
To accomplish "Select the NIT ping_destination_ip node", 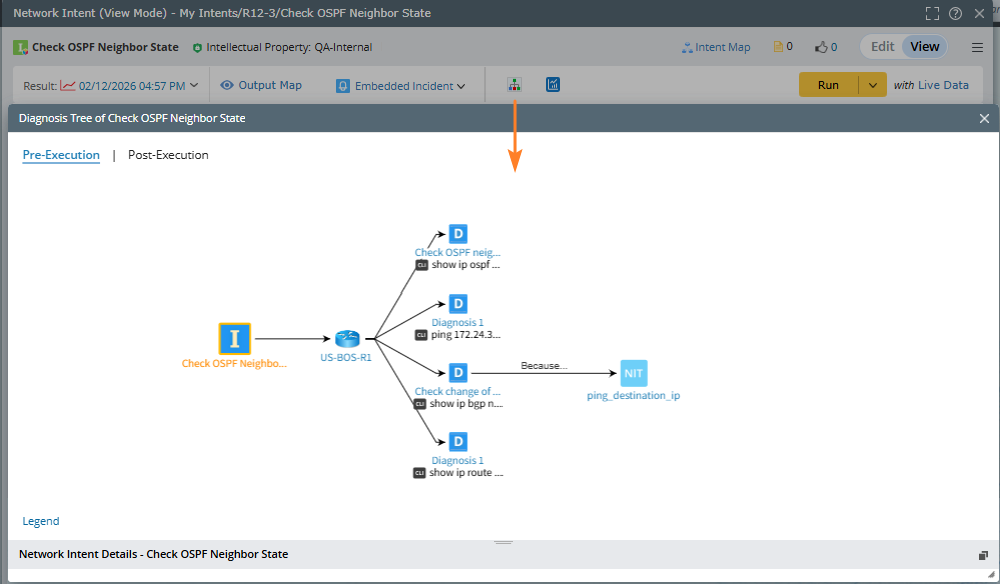I will [633, 373].
